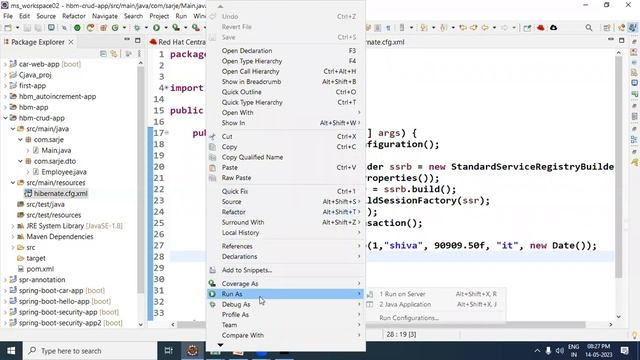
Task: Close the Package Explorer tab
Action: 71,42
